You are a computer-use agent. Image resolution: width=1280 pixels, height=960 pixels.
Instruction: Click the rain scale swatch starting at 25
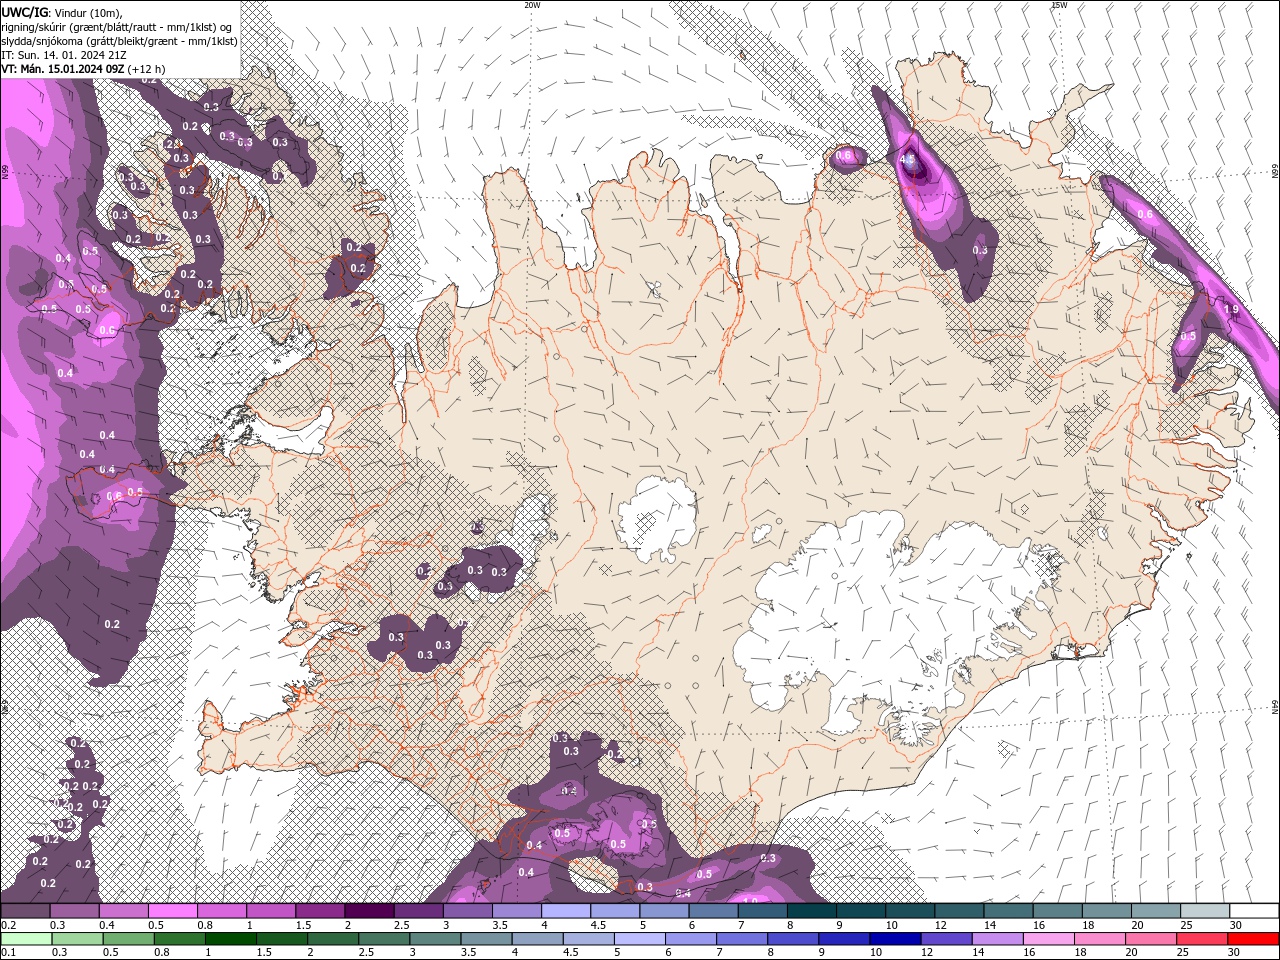click(1201, 939)
